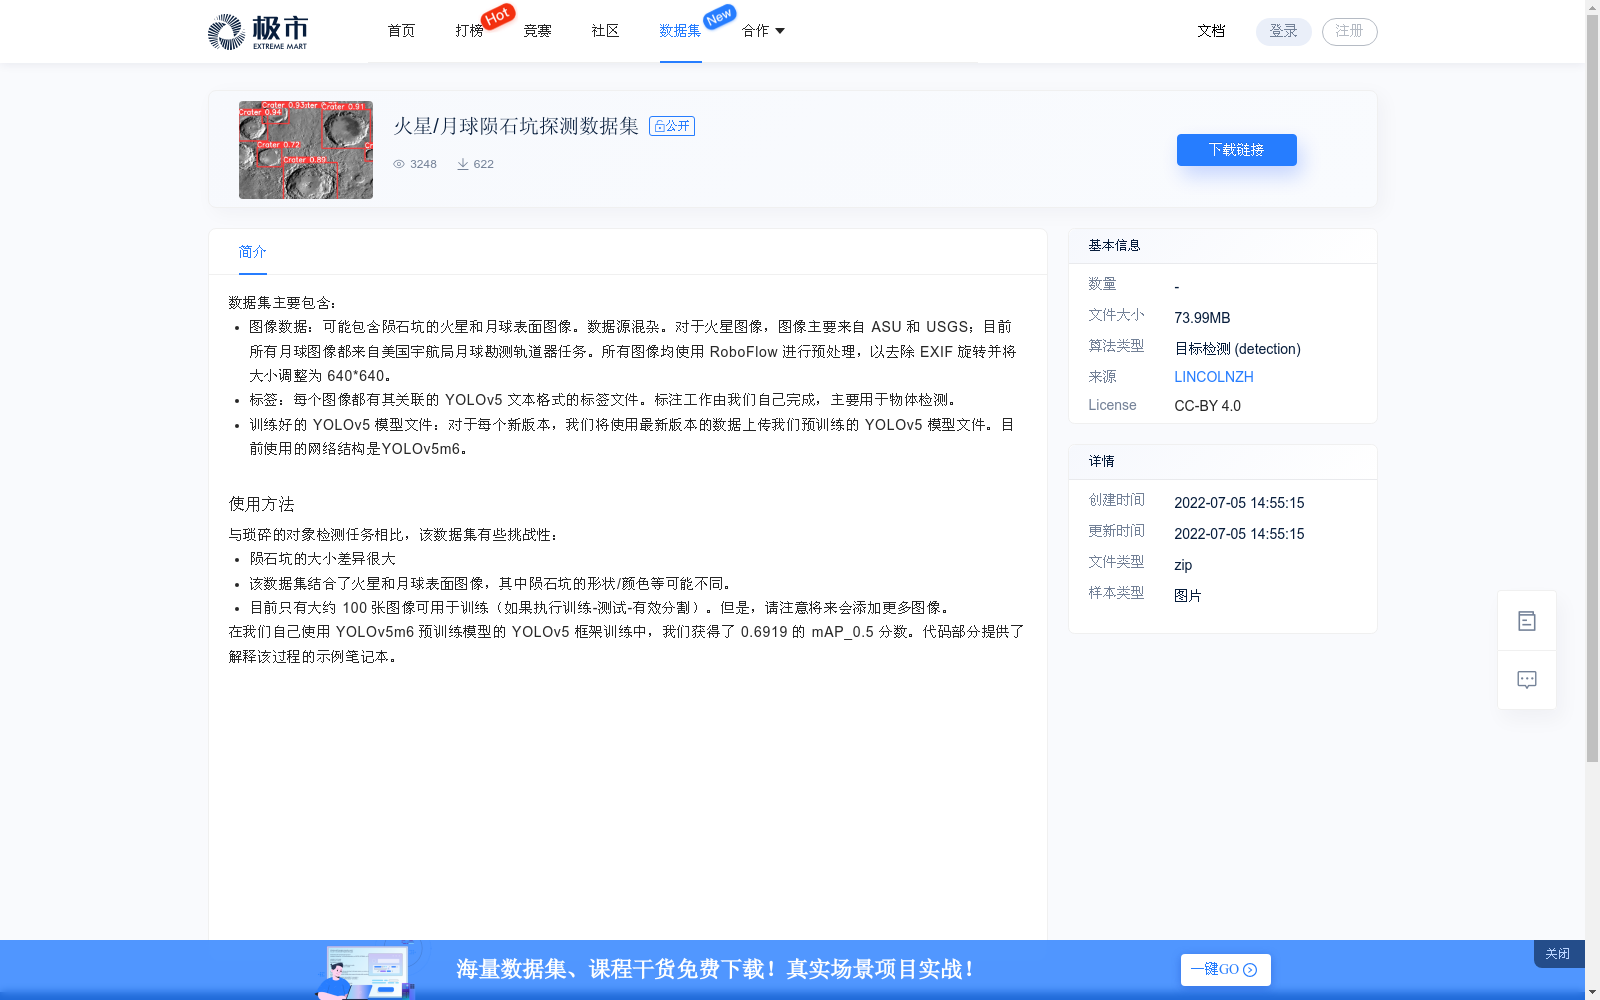Click the 一键GO banner button
This screenshot has width=1600, height=1000.
click(x=1225, y=970)
